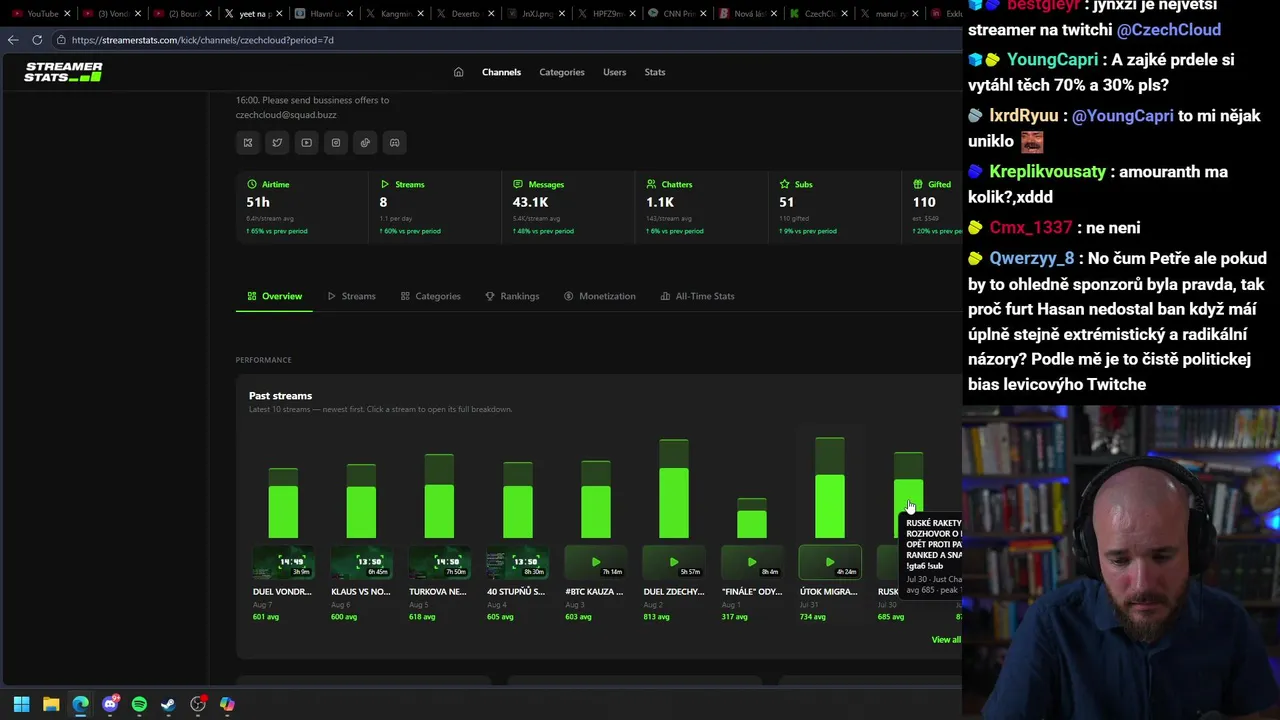The image size is (1280, 720).
Task: Open the Discord social icon button
Action: point(394,143)
